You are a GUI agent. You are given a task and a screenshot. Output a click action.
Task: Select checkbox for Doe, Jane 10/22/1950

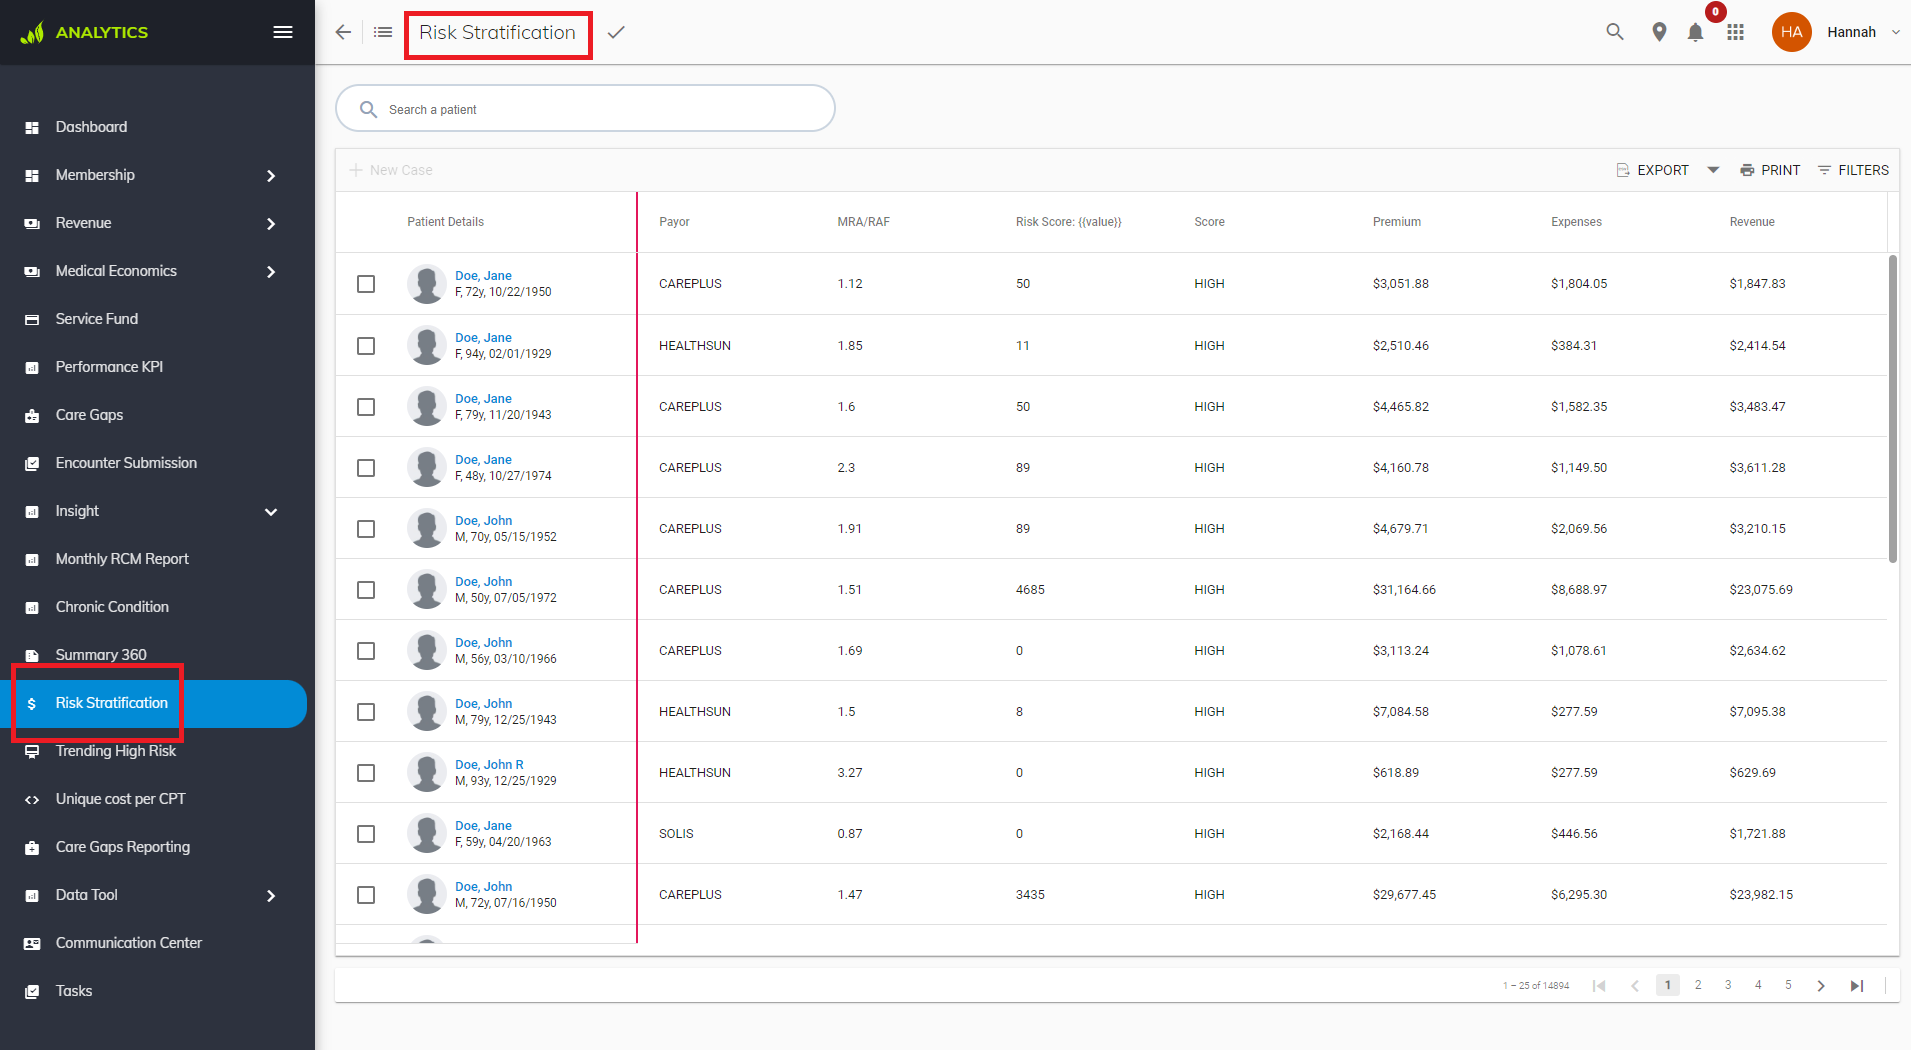click(366, 284)
